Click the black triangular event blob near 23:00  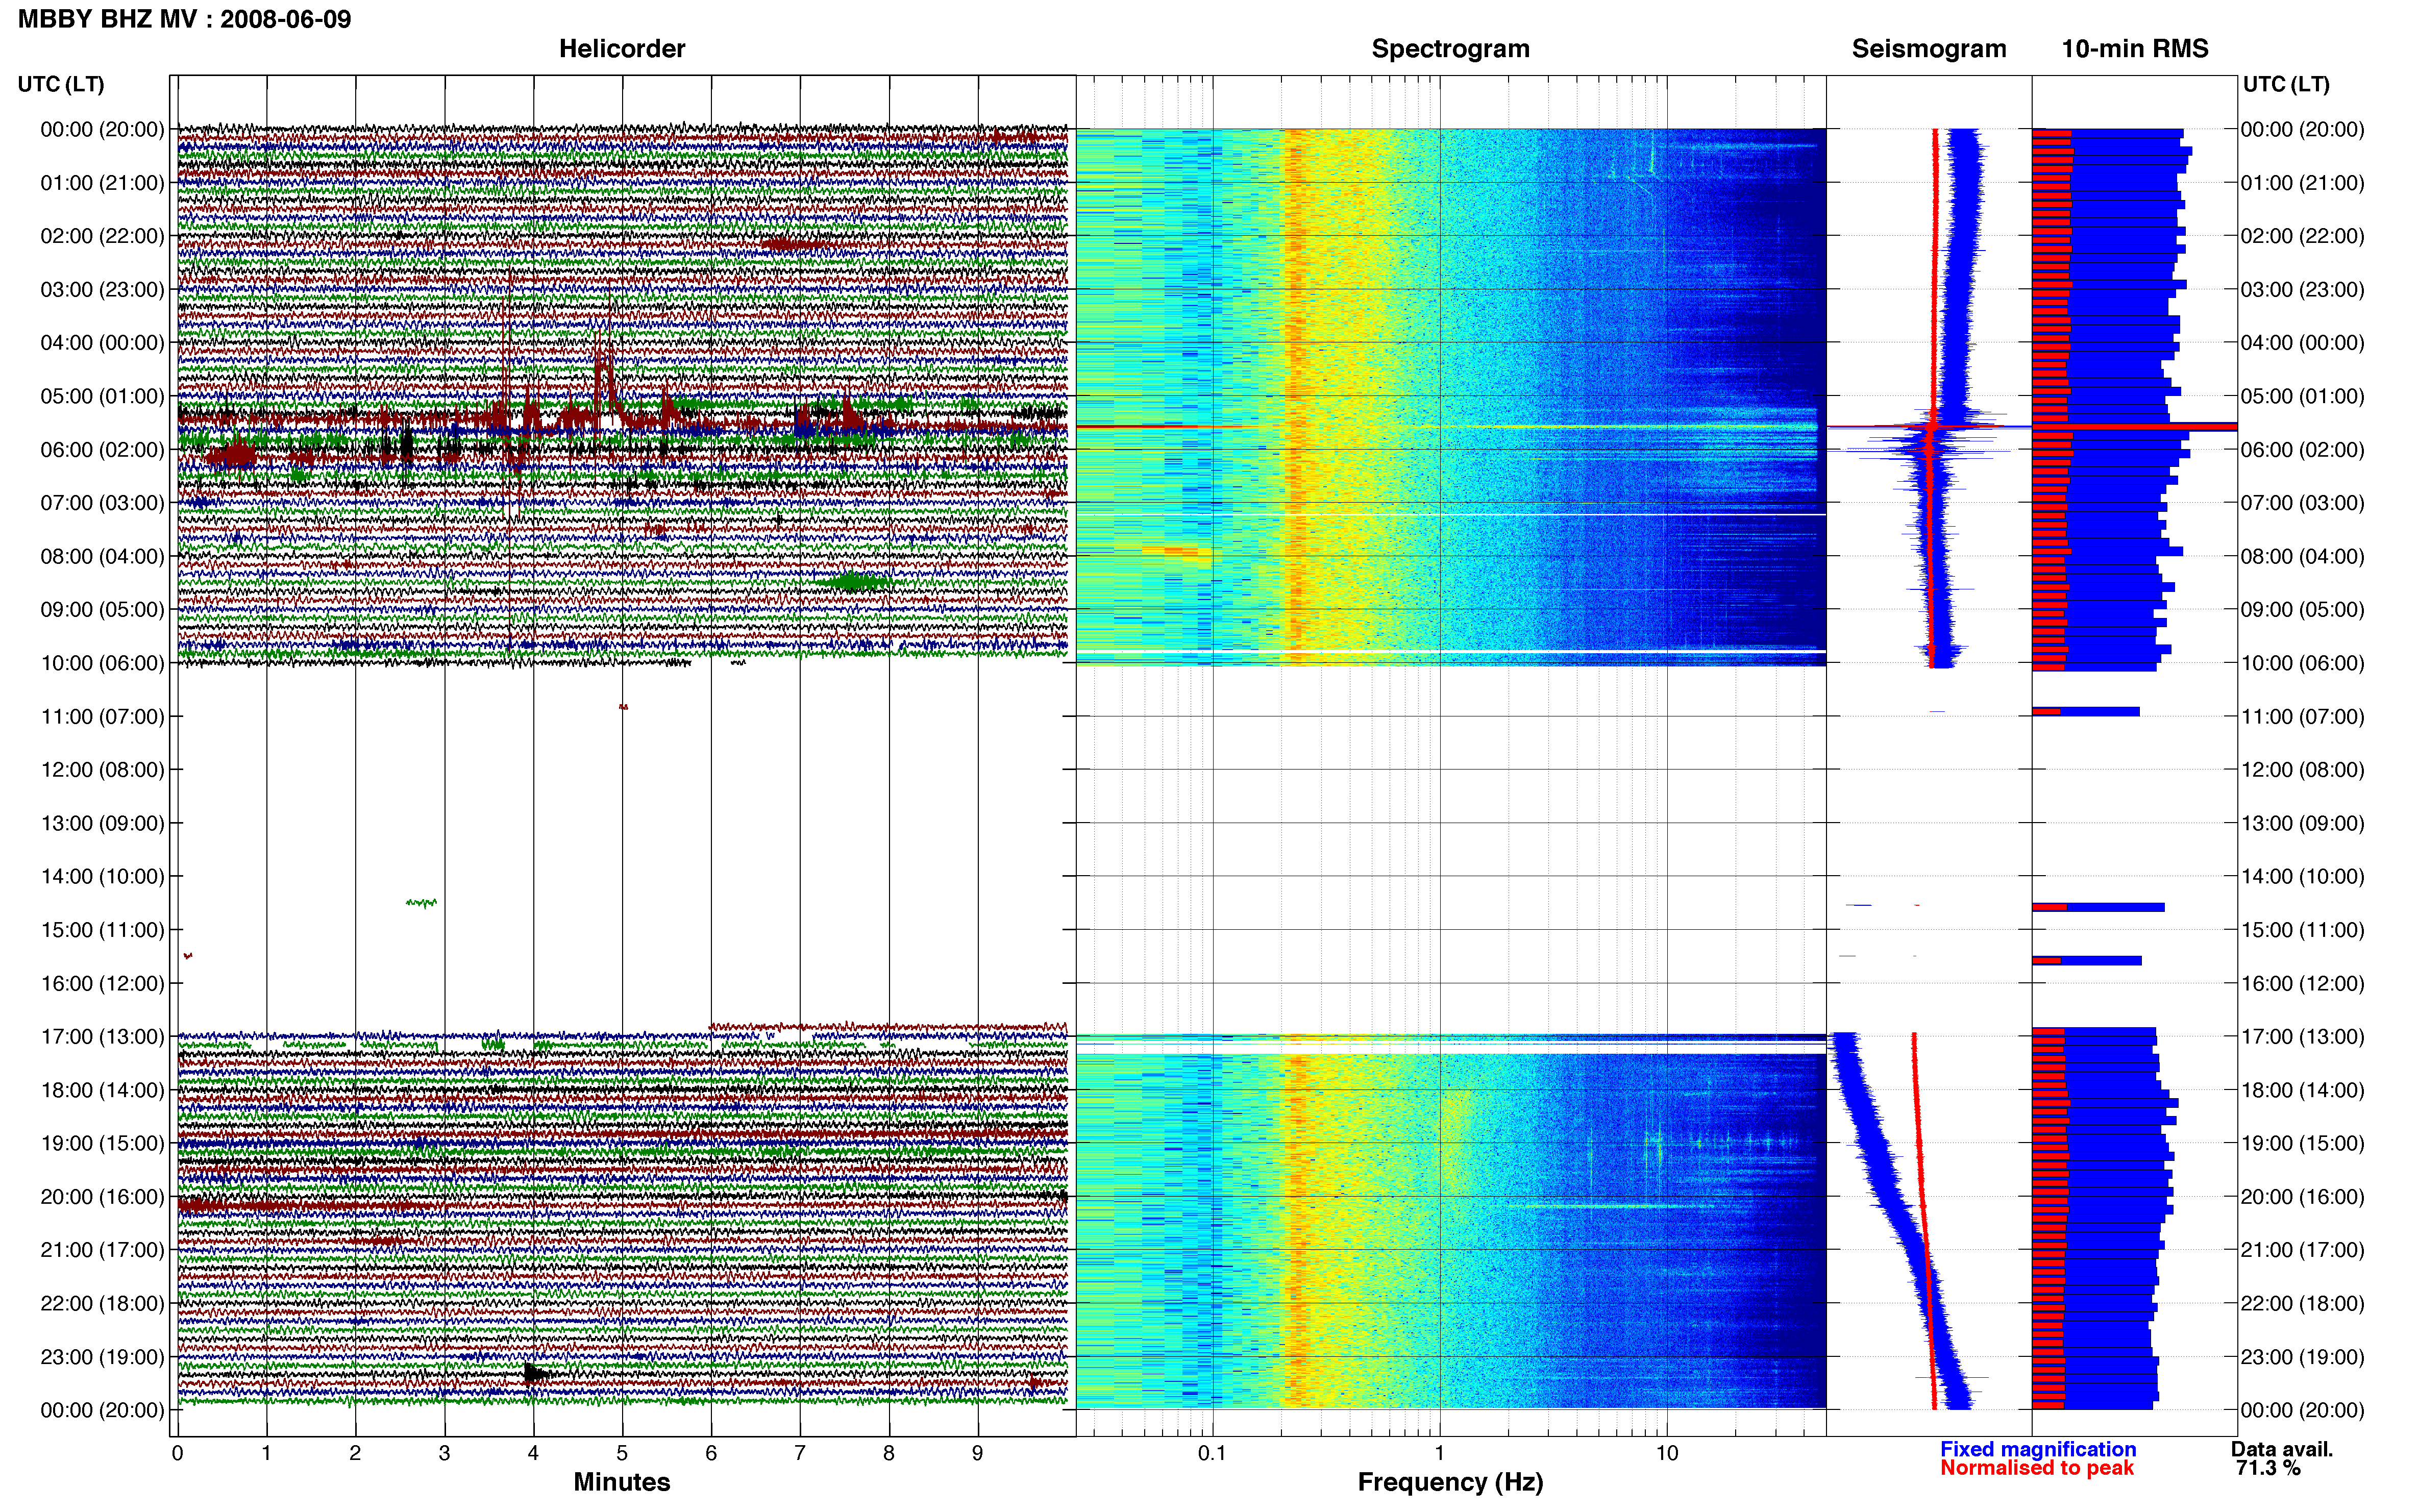(x=536, y=1373)
